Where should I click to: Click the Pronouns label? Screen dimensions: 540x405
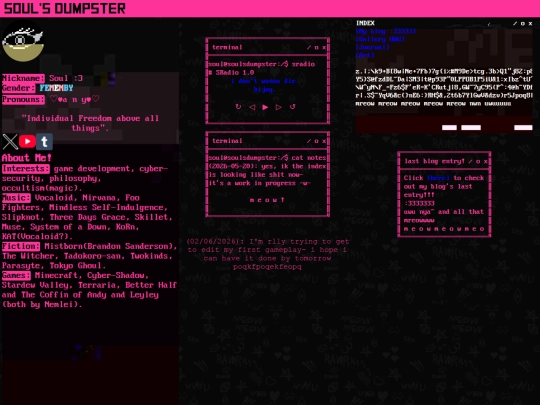tap(23, 100)
